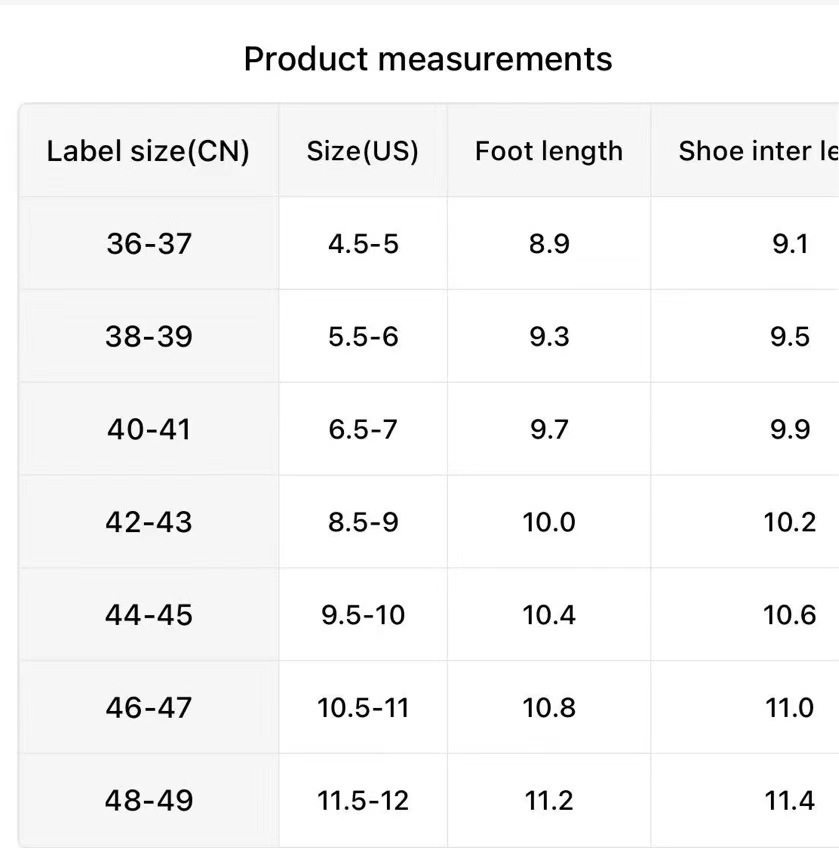Screen dimensions: 839x848
Task: Click the "Label size(CN)" column header
Action: click(x=148, y=151)
